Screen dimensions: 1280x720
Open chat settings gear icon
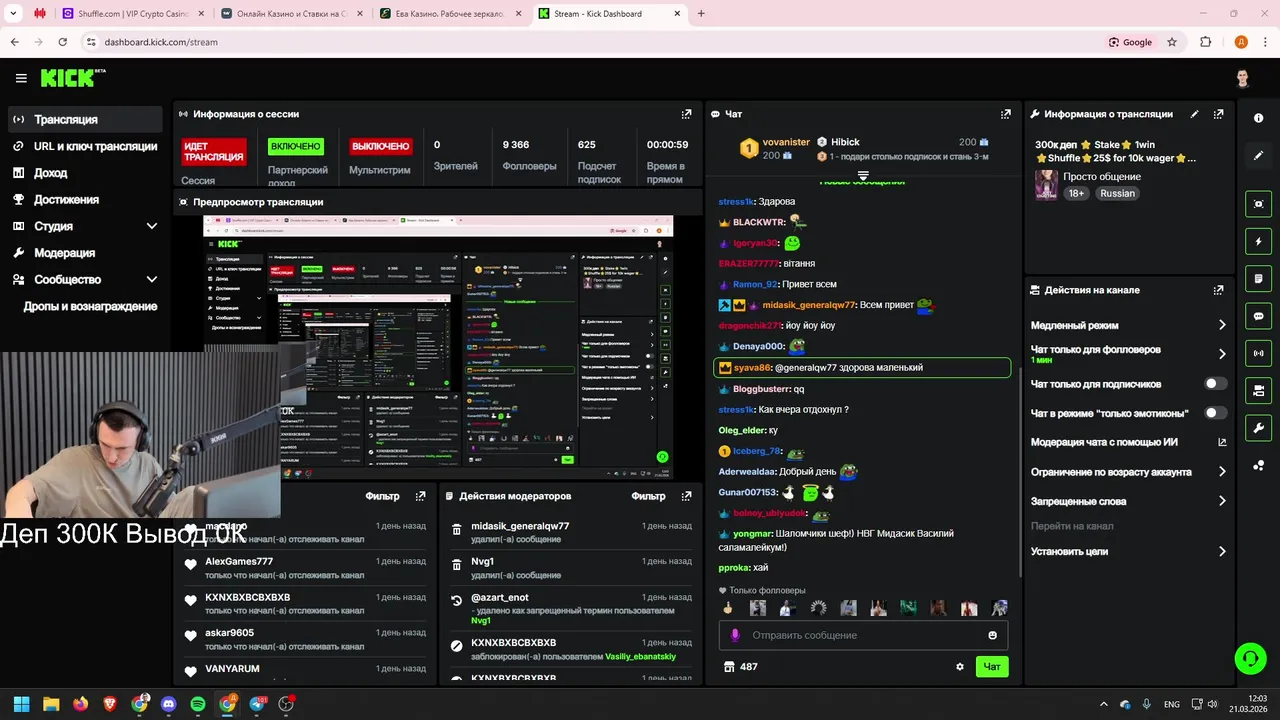tap(960, 667)
